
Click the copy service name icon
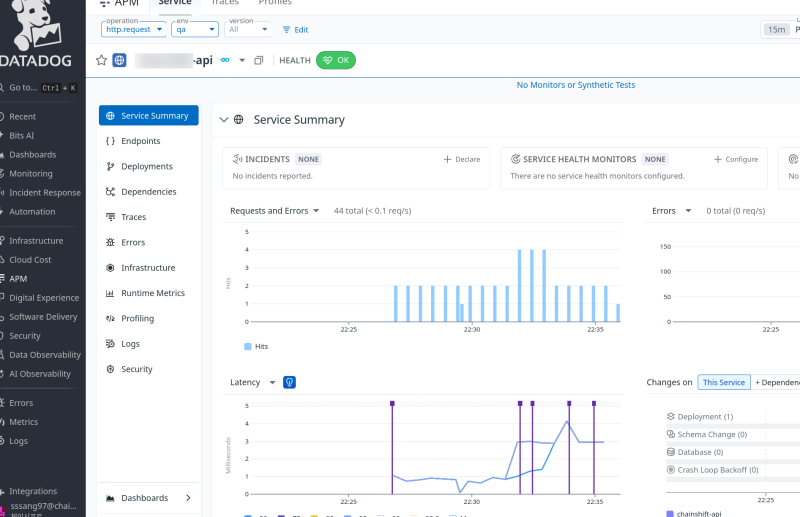[258, 60]
